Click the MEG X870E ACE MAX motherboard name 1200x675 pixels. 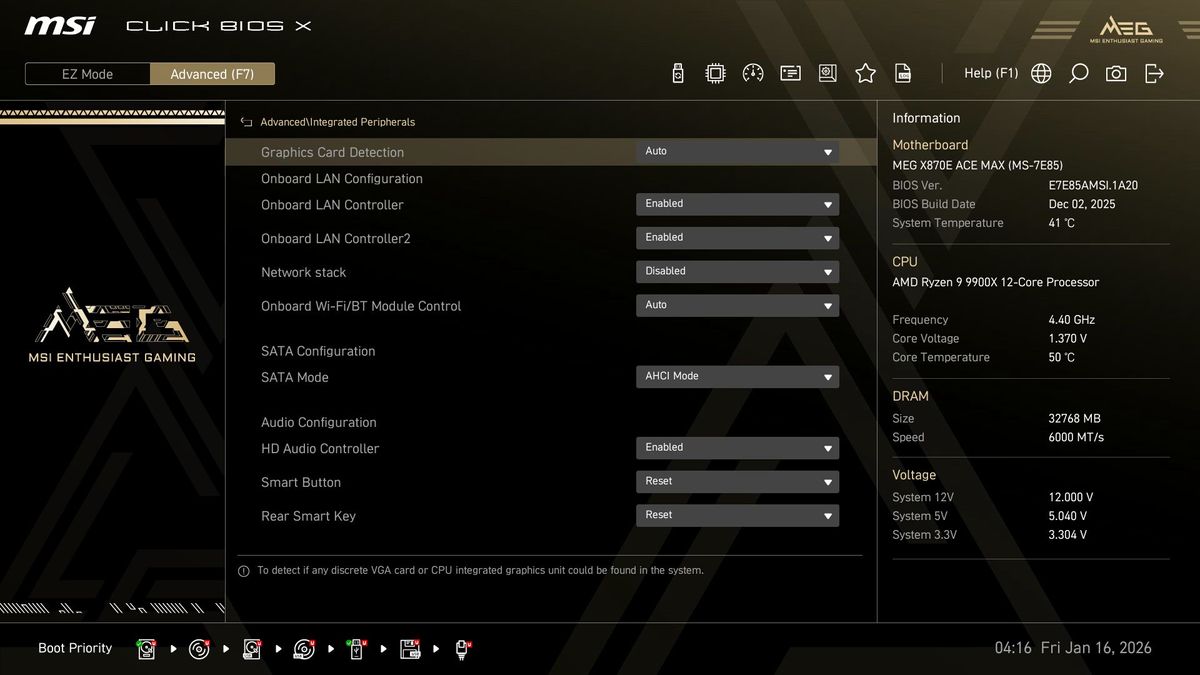[978, 165]
